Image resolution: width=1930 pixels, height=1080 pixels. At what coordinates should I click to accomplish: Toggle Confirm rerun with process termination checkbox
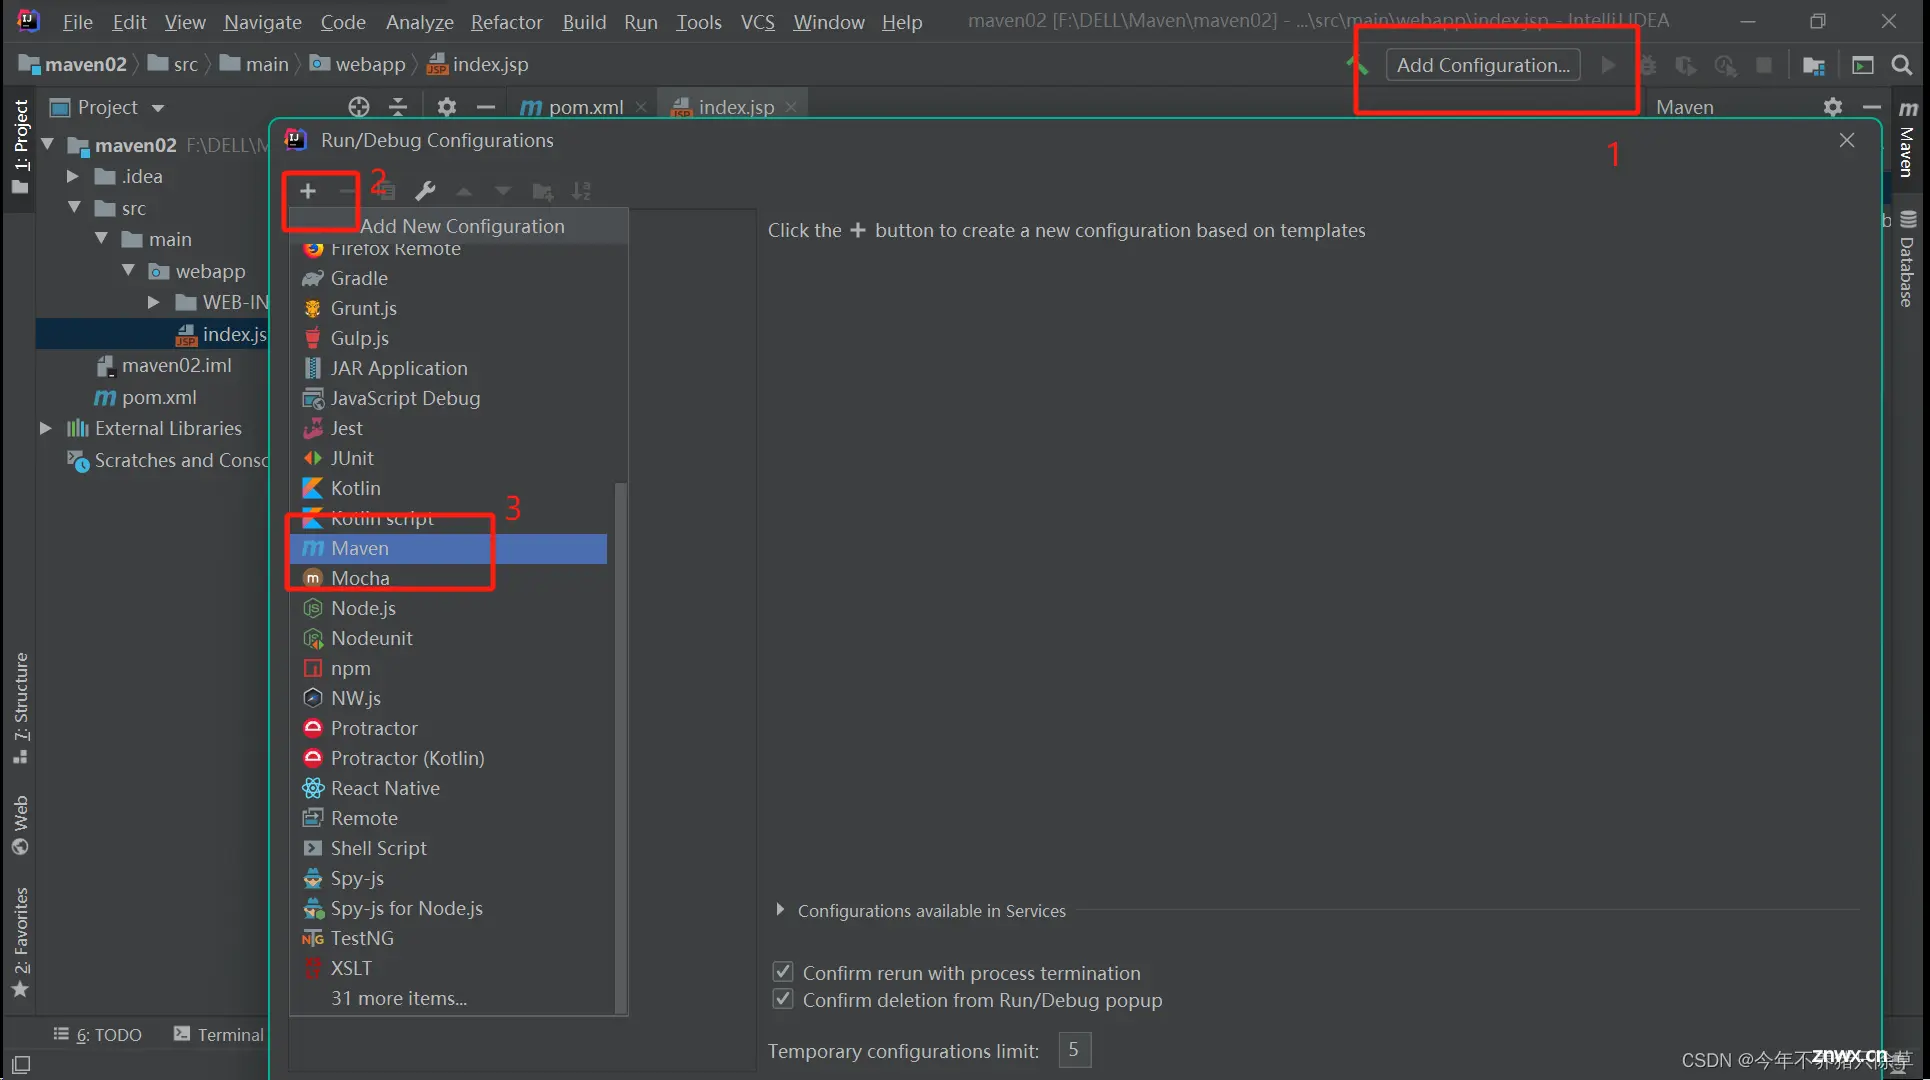point(783,972)
